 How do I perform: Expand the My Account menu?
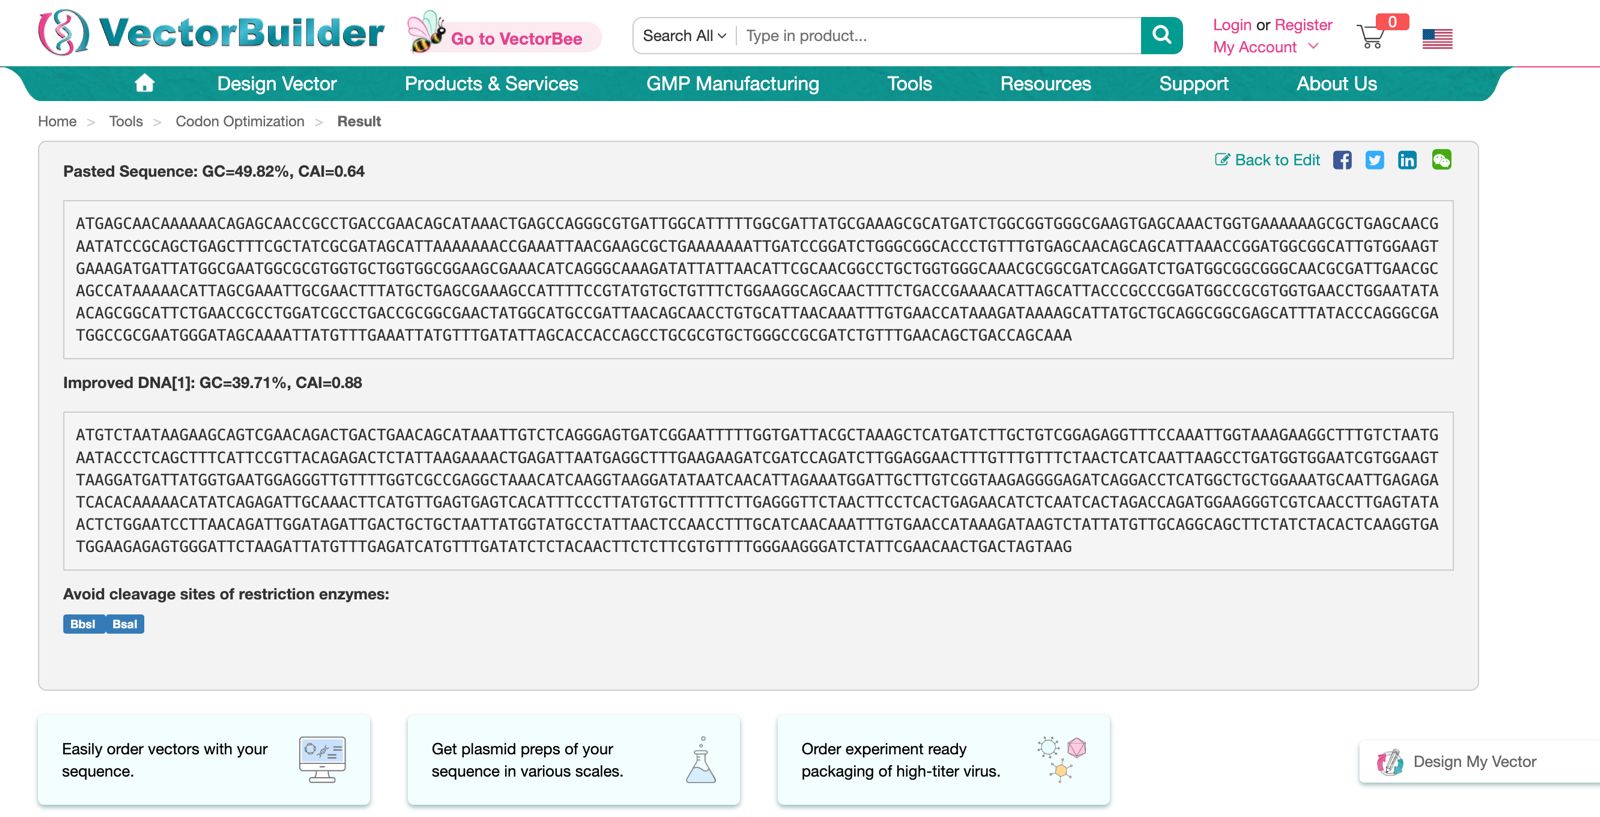coord(1266,47)
